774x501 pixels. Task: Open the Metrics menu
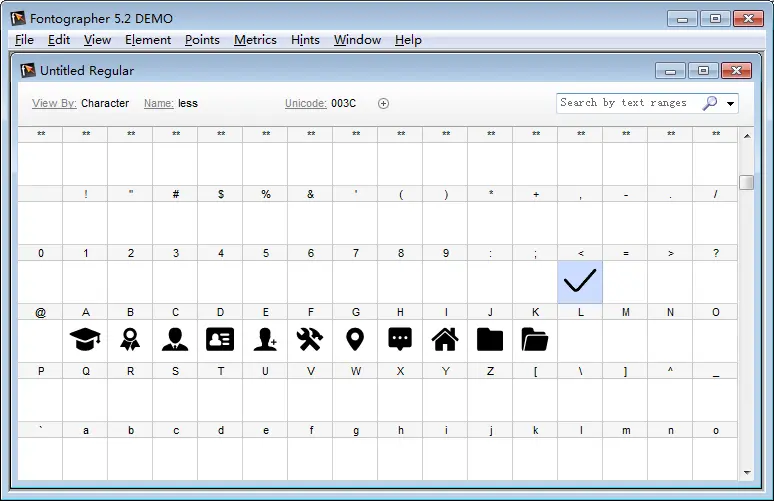[x=255, y=40]
